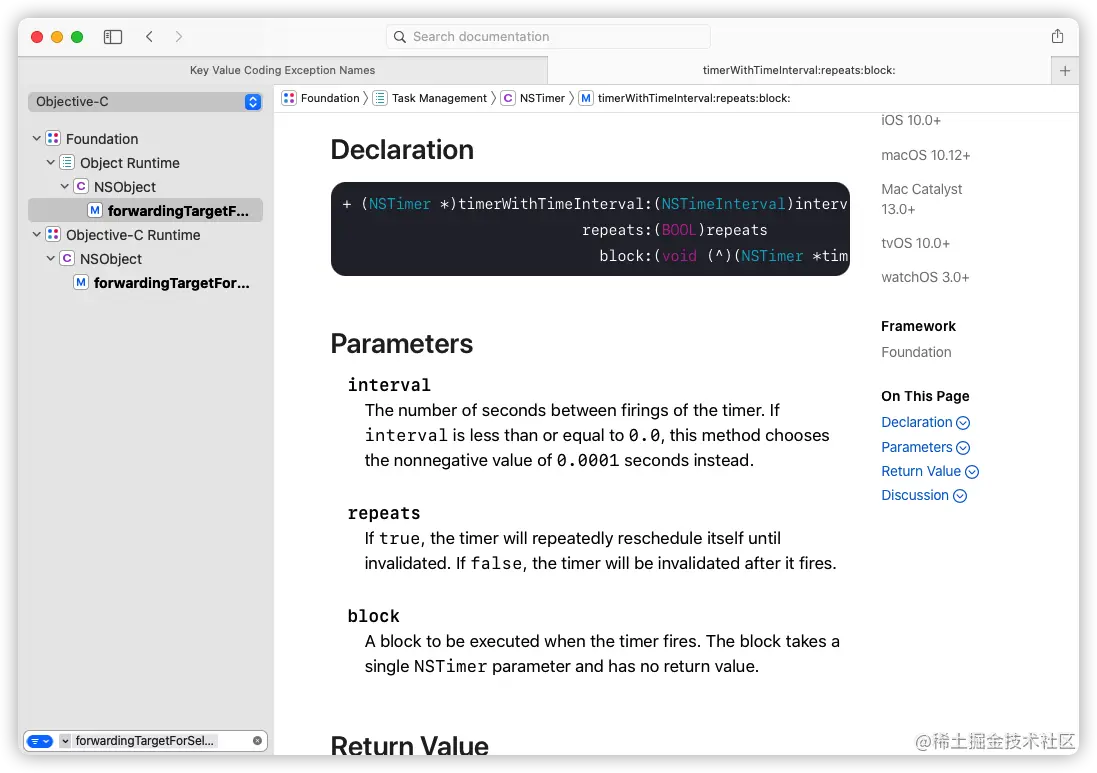The height and width of the screenshot is (773, 1097).
Task: Go to Foundation in the breadcrumb bar
Action: (x=330, y=98)
